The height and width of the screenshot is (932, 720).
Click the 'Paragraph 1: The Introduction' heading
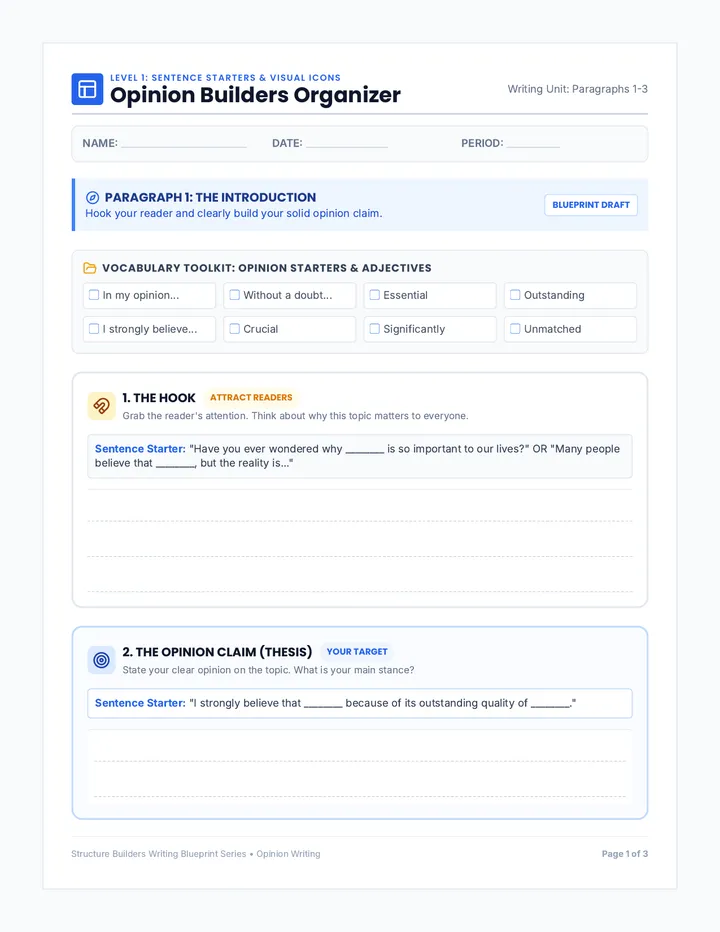coord(210,197)
